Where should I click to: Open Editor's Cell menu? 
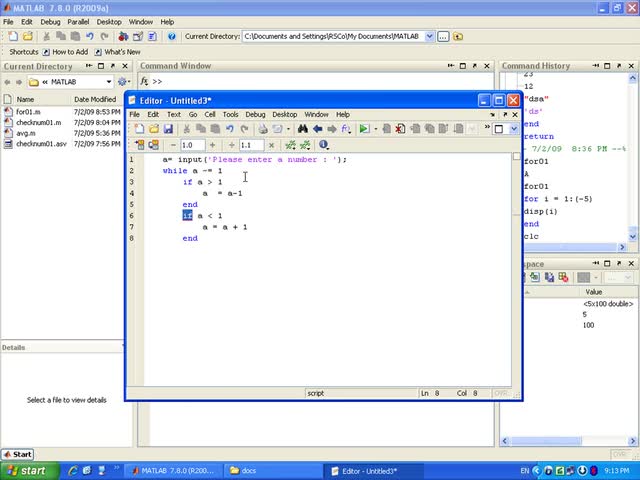tap(210, 114)
